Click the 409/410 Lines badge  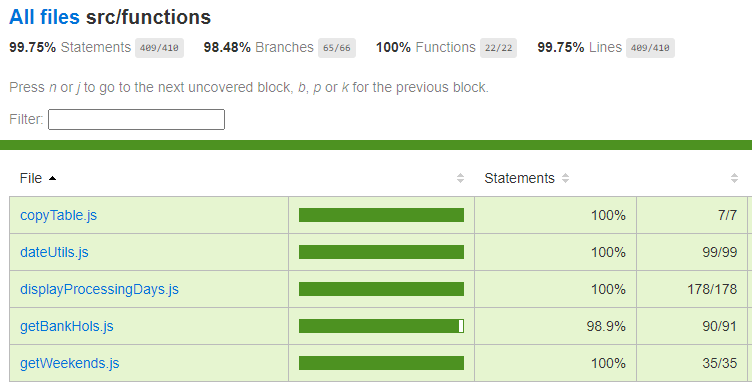tap(650, 48)
